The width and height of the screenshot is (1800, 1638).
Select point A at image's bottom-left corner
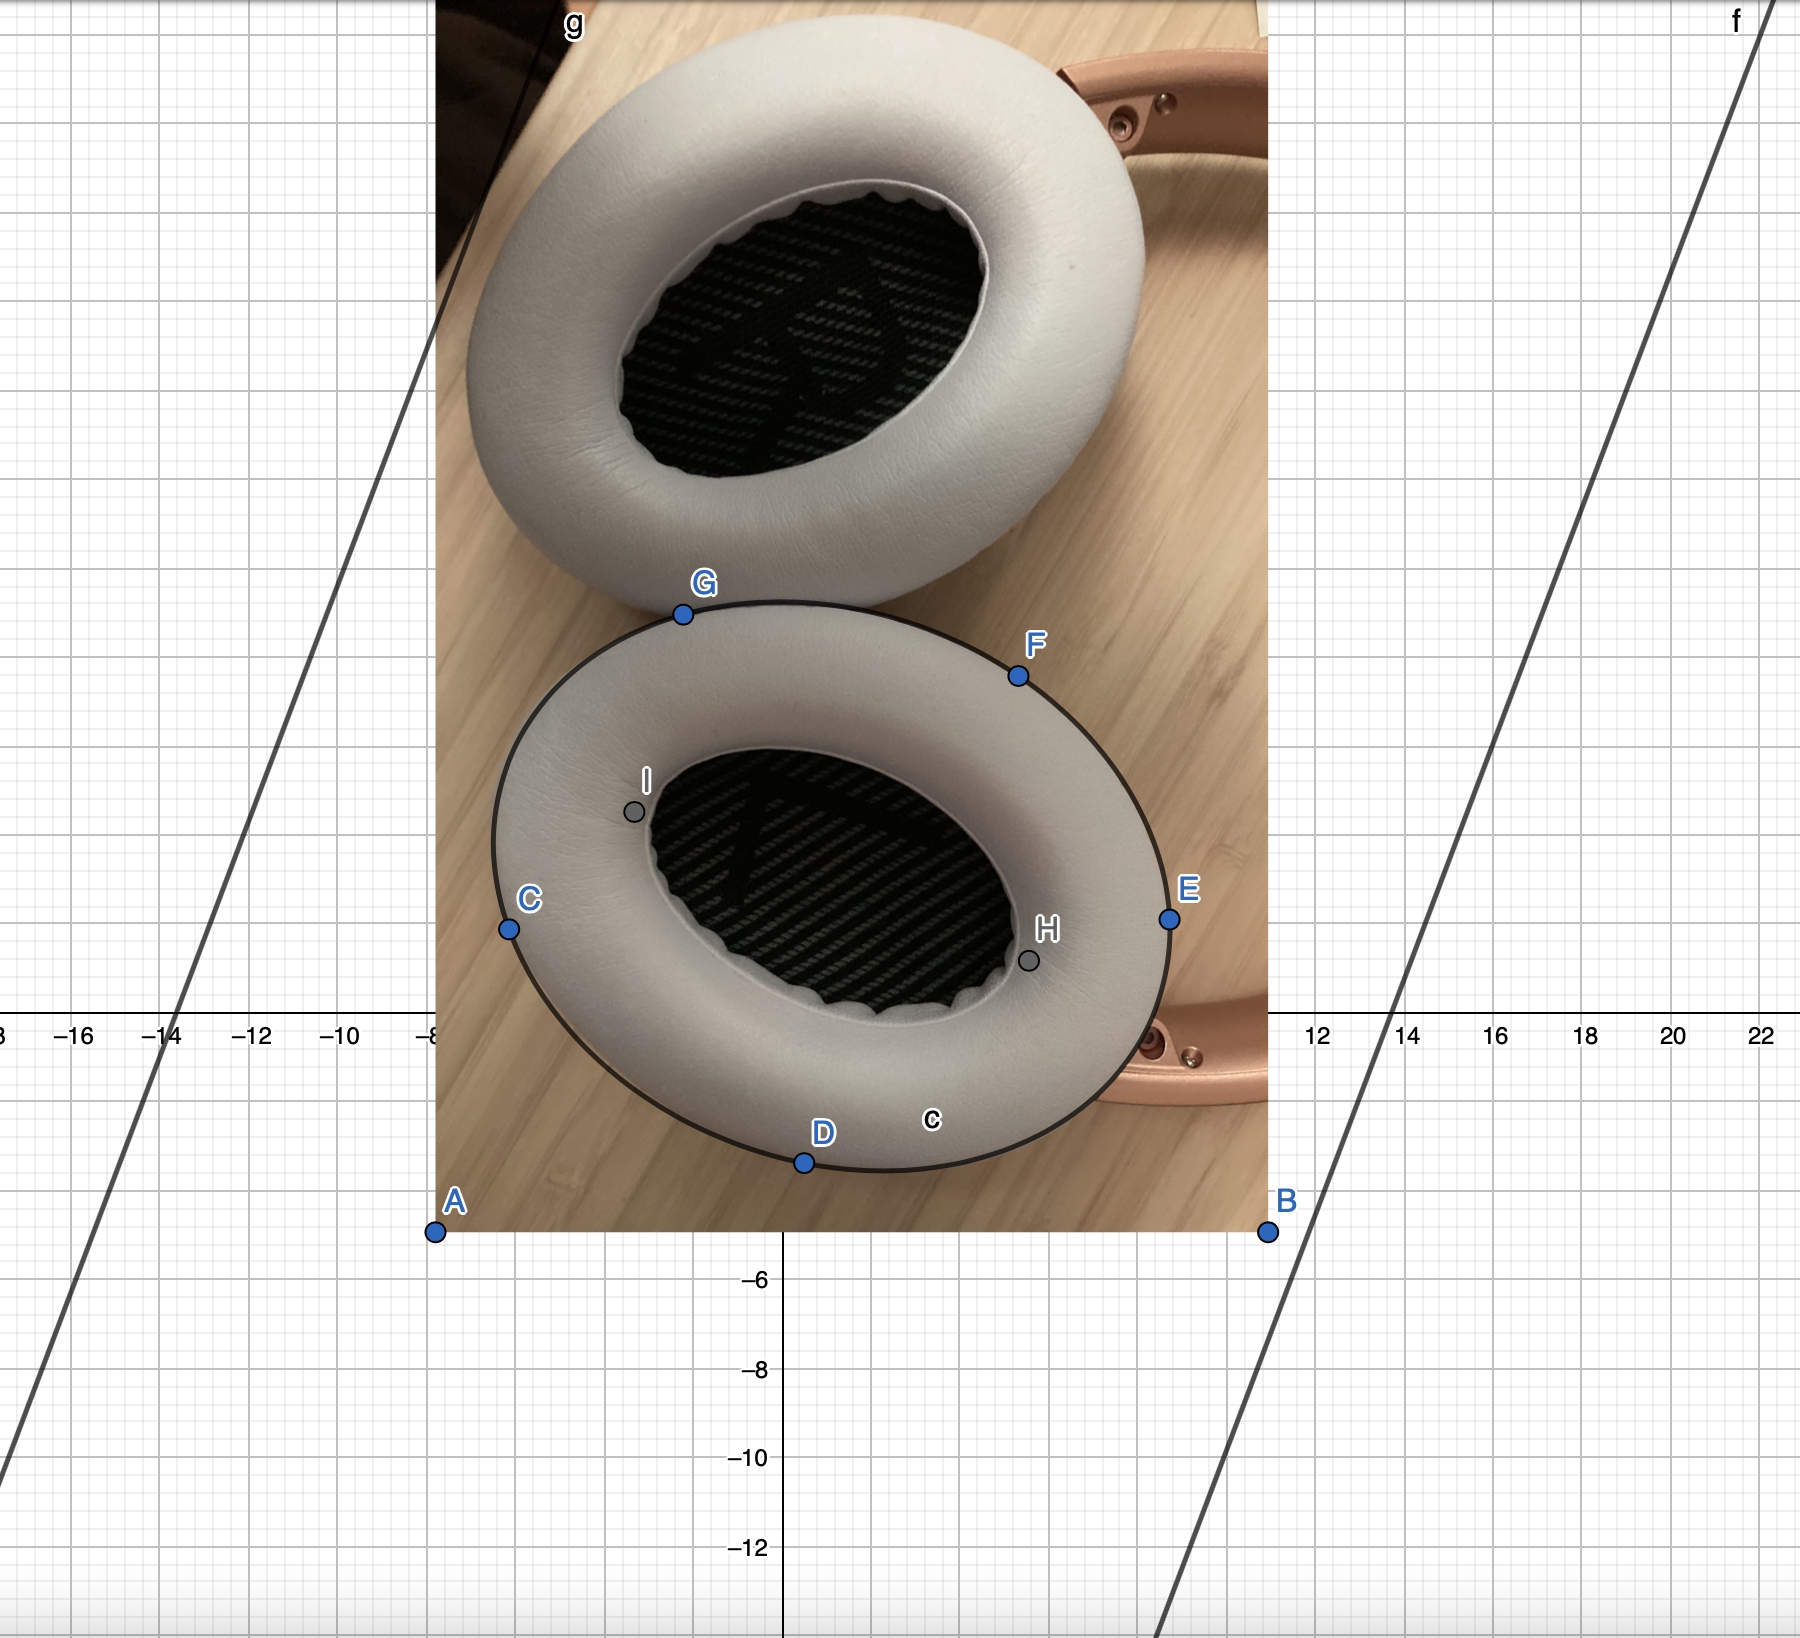pyautogui.click(x=435, y=1232)
